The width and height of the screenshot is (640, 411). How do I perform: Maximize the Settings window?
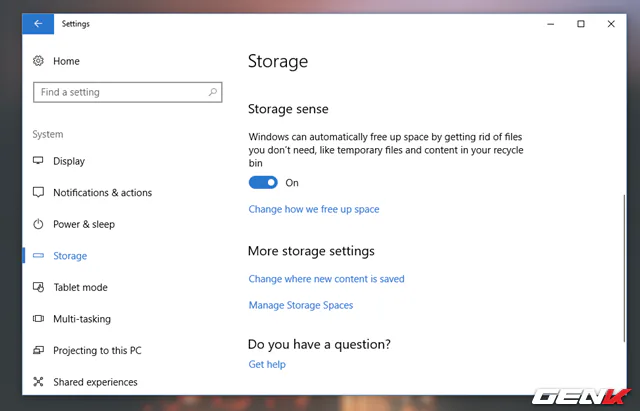581,24
